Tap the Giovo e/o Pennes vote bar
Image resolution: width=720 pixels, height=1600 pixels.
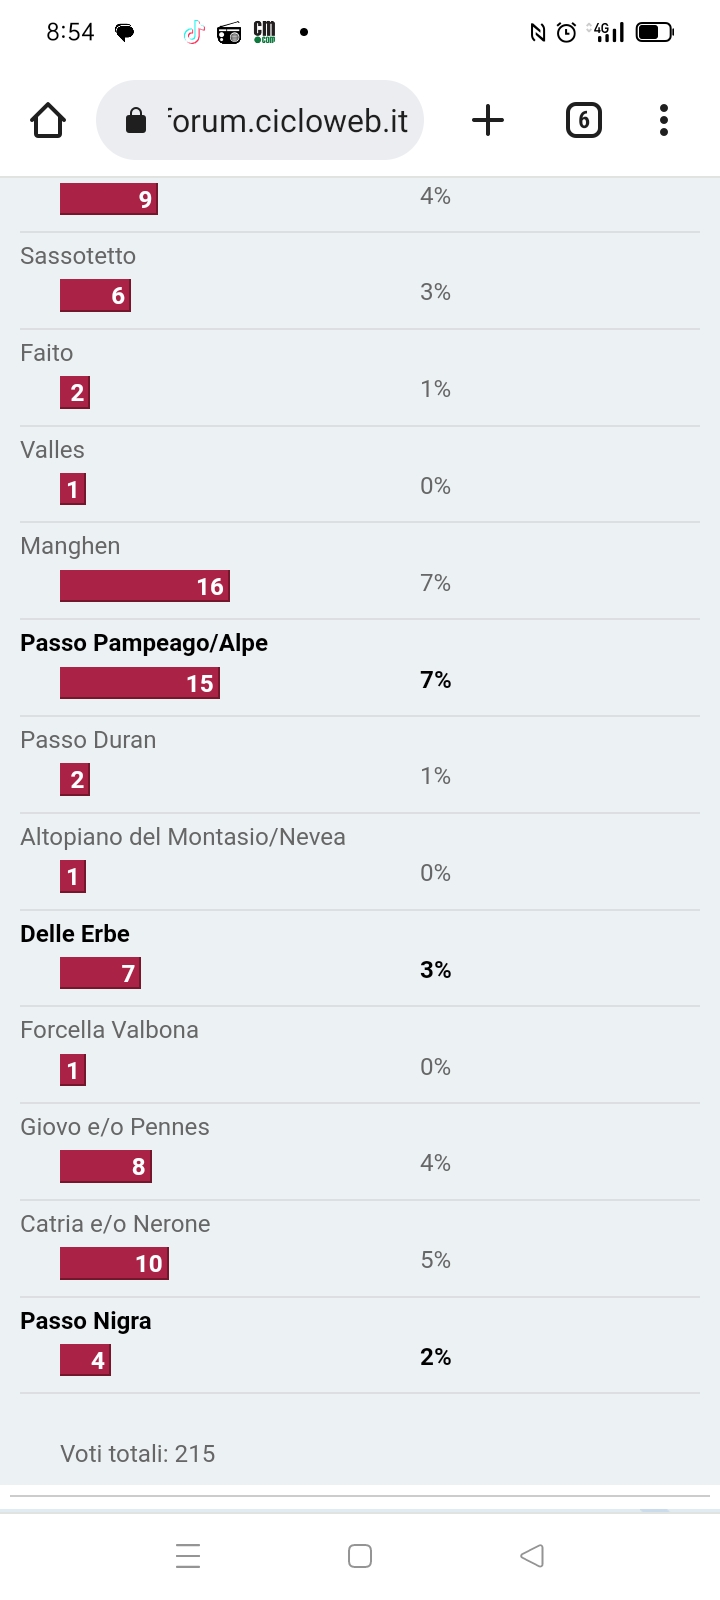point(106,1166)
